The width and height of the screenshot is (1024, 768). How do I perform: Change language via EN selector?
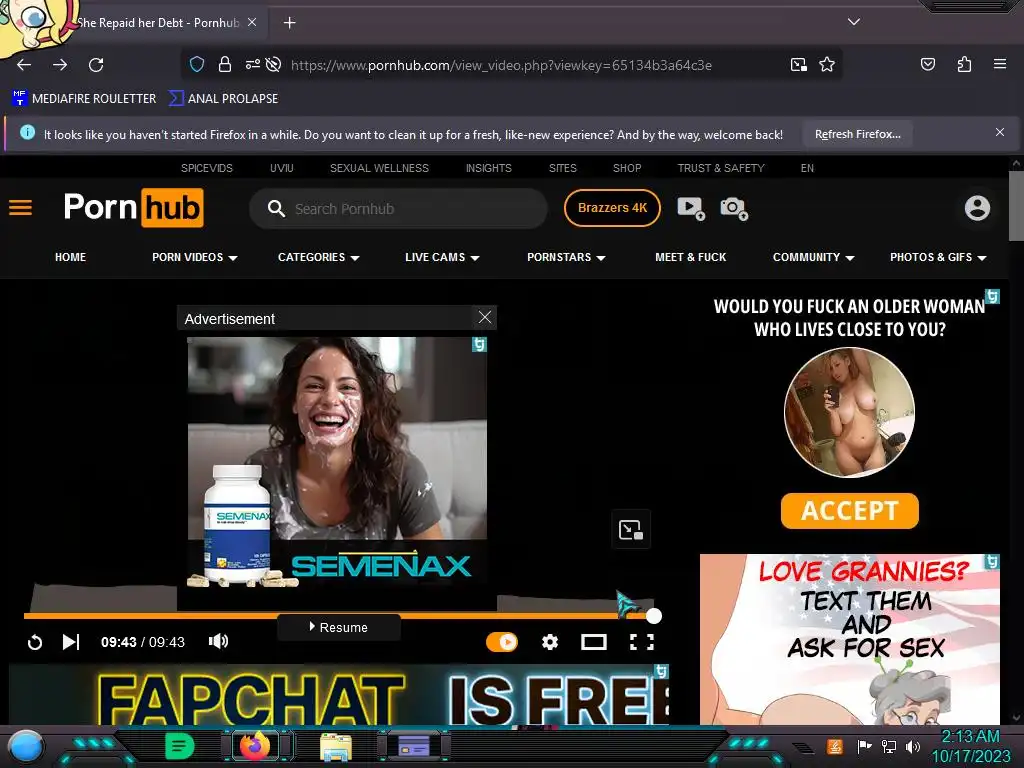click(x=807, y=168)
